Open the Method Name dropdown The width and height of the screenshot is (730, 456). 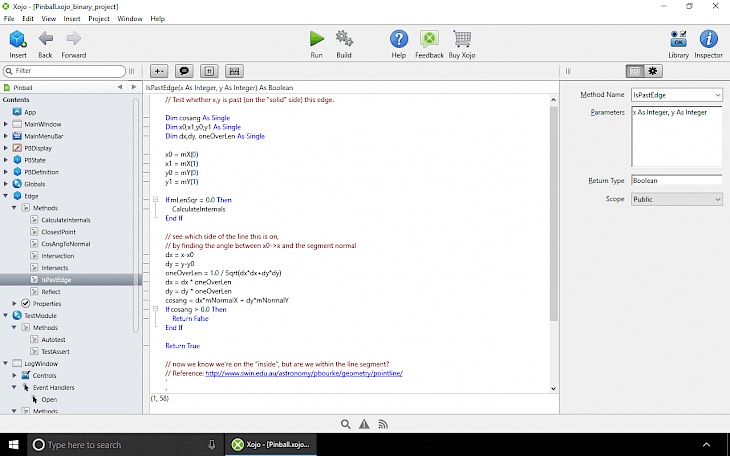717,95
